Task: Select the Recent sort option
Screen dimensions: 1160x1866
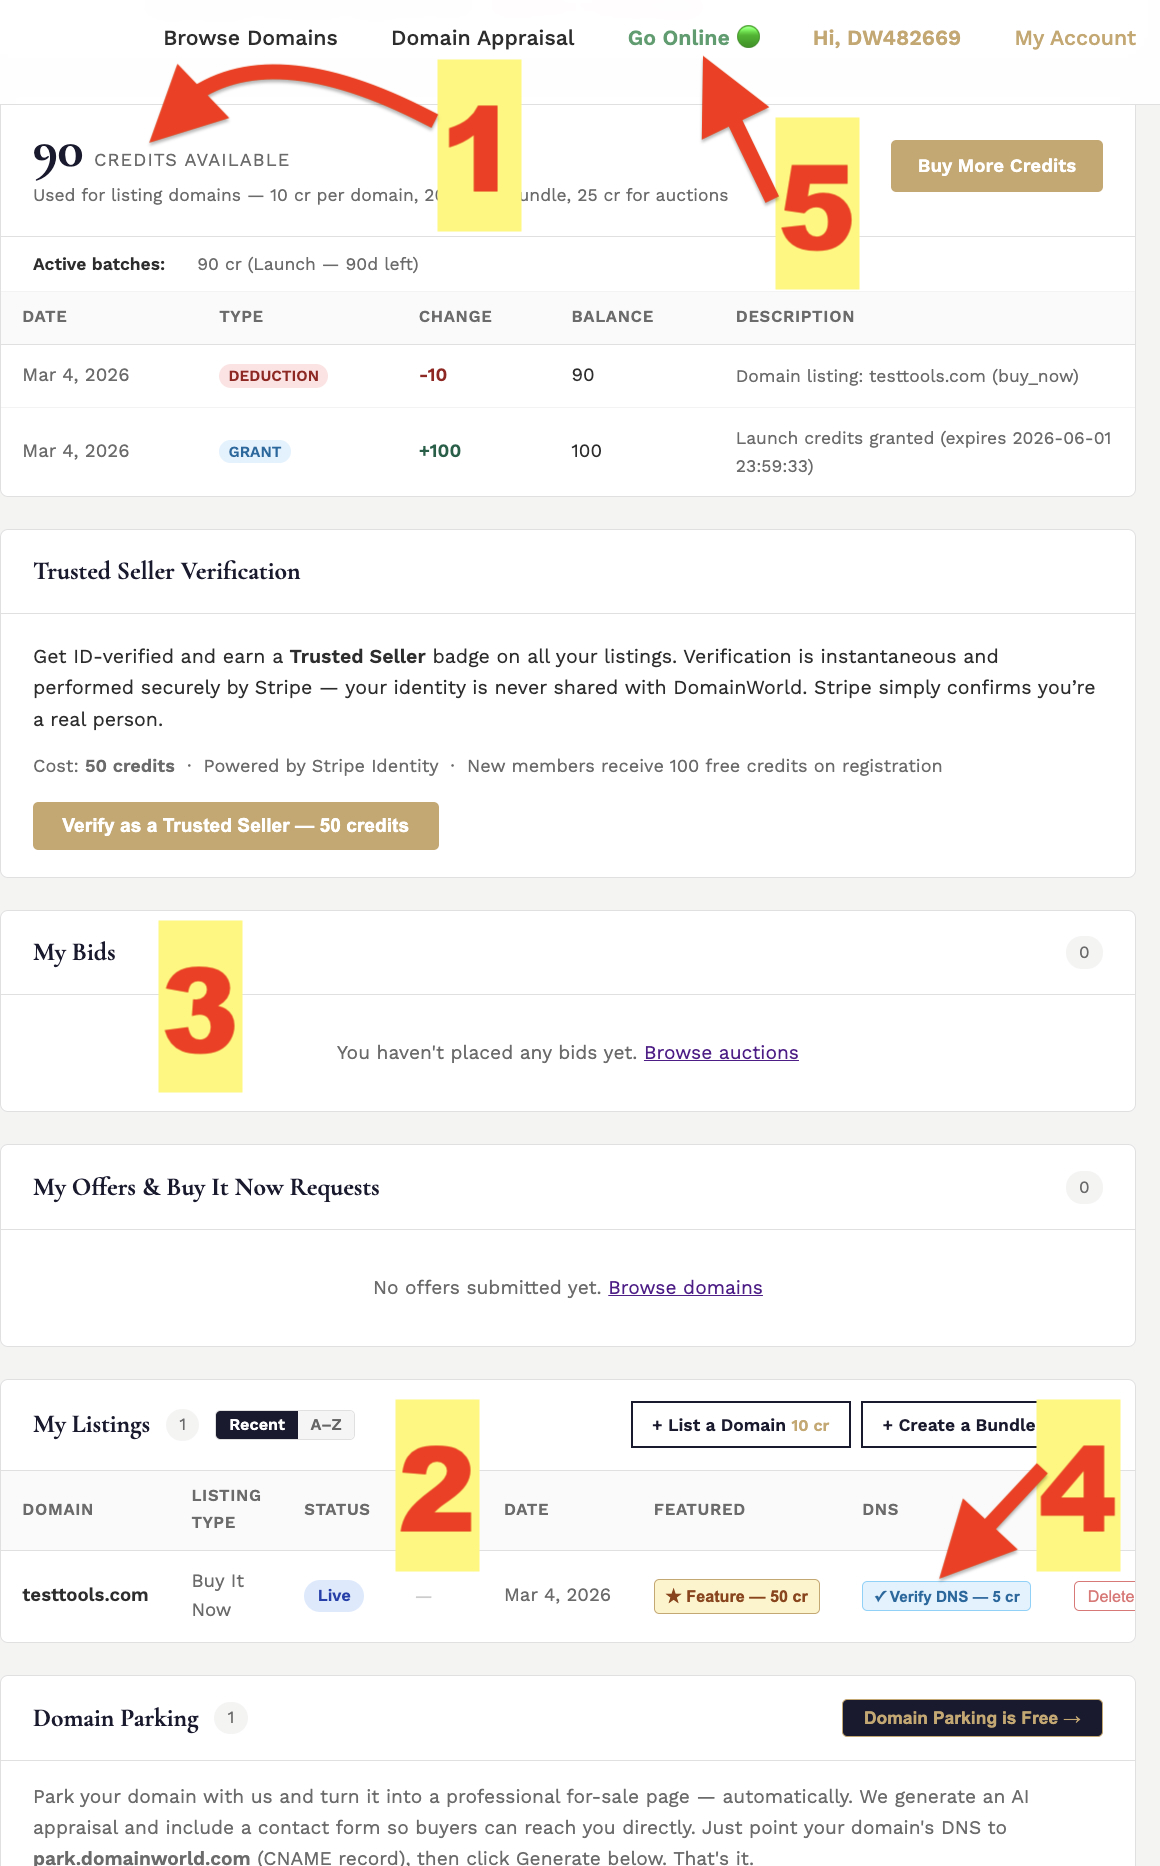Action: [x=256, y=1425]
